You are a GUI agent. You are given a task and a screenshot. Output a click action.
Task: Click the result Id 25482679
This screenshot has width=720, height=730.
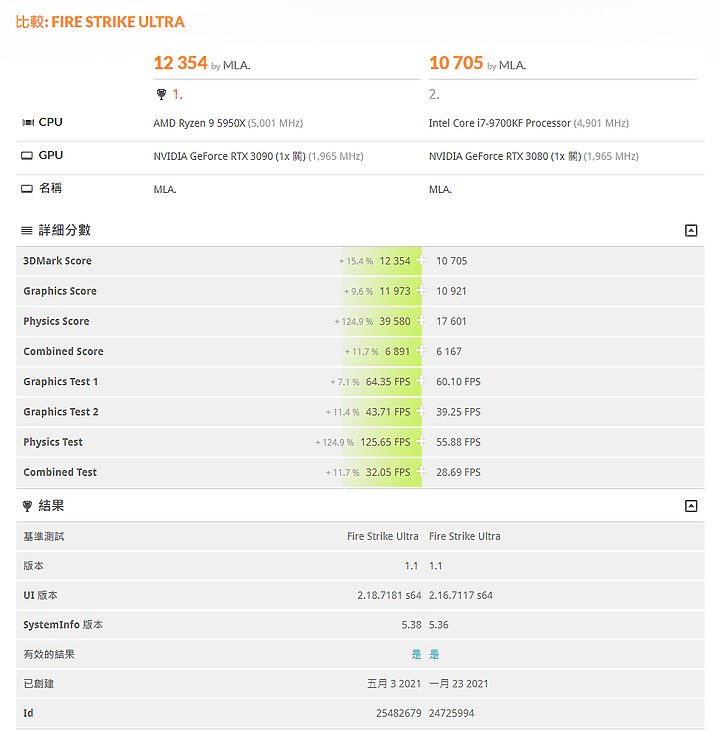[x=398, y=713]
